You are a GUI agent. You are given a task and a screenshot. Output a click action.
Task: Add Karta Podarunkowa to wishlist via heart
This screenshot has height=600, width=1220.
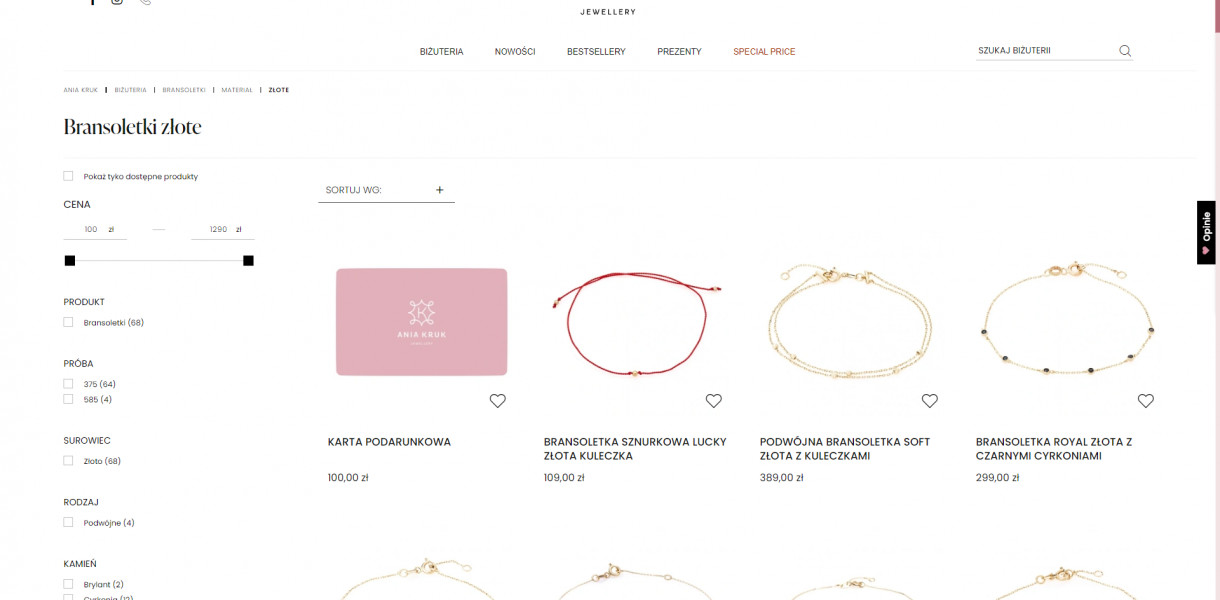[x=498, y=401]
